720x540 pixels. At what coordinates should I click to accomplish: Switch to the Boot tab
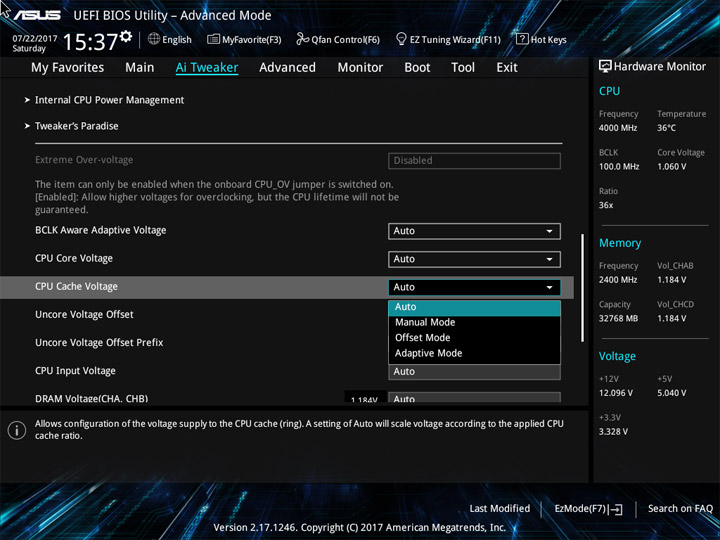(417, 68)
